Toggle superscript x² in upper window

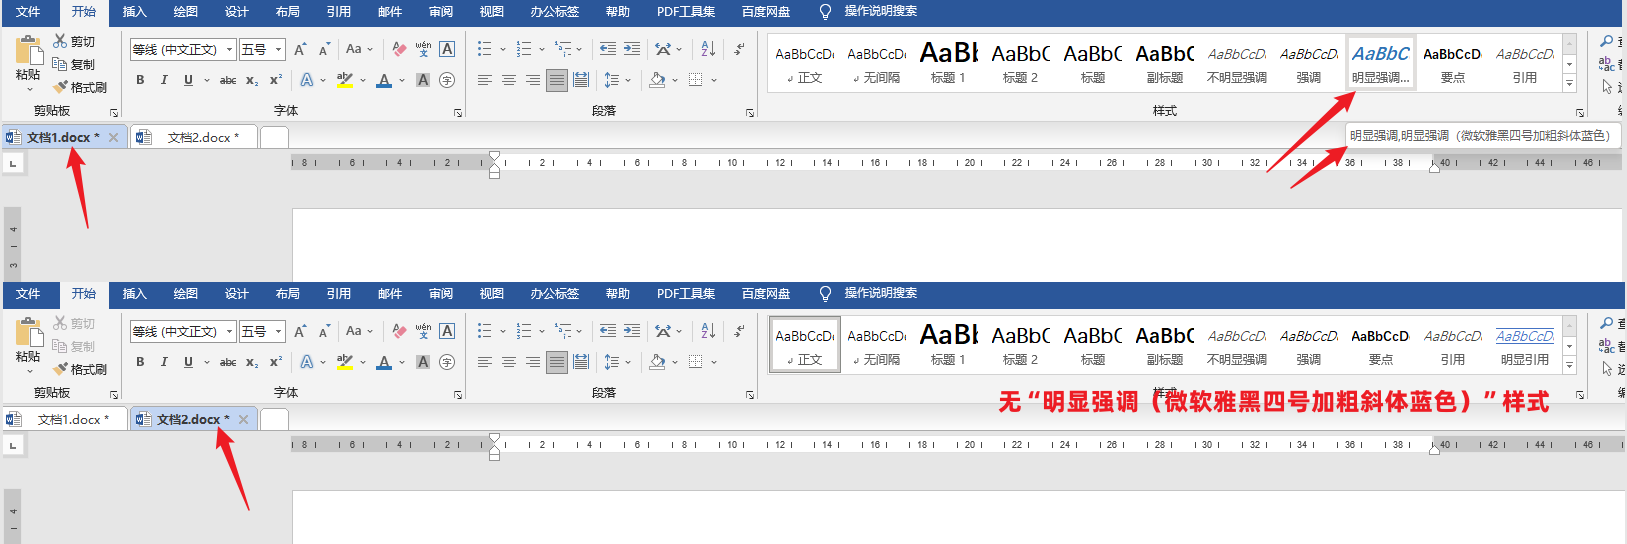[276, 80]
